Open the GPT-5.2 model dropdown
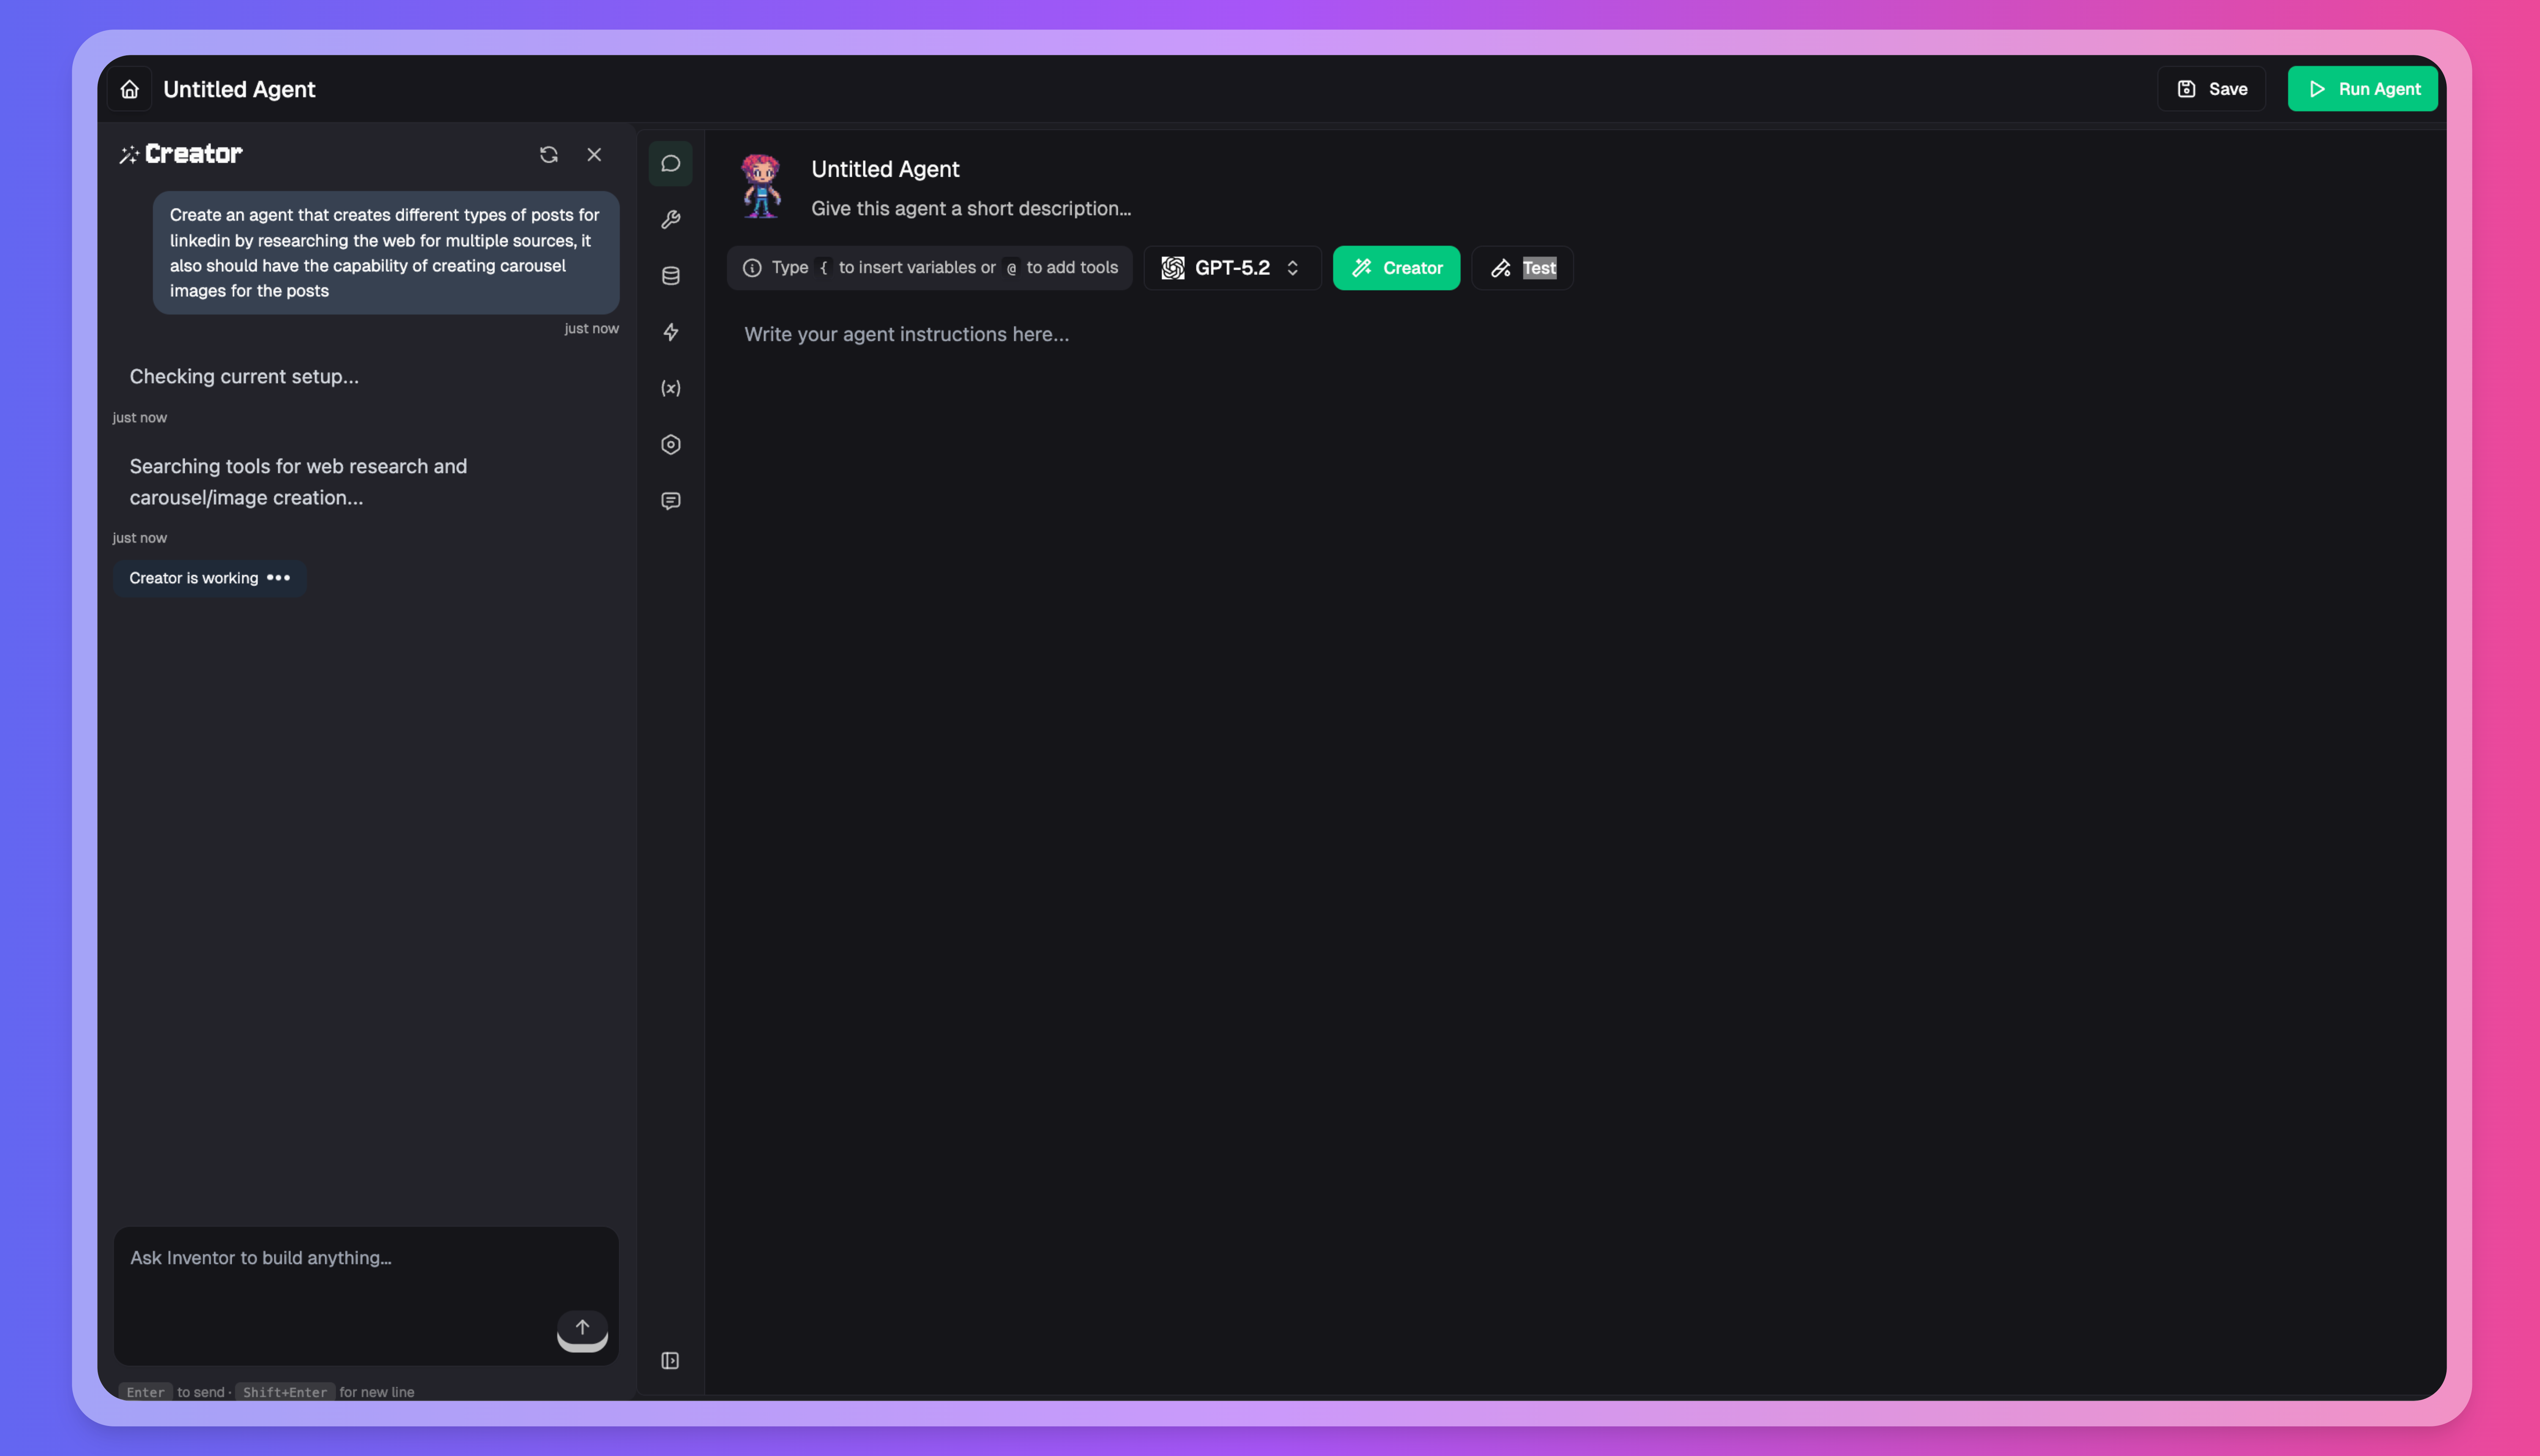2540x1456 pixels. [1231, 267]
